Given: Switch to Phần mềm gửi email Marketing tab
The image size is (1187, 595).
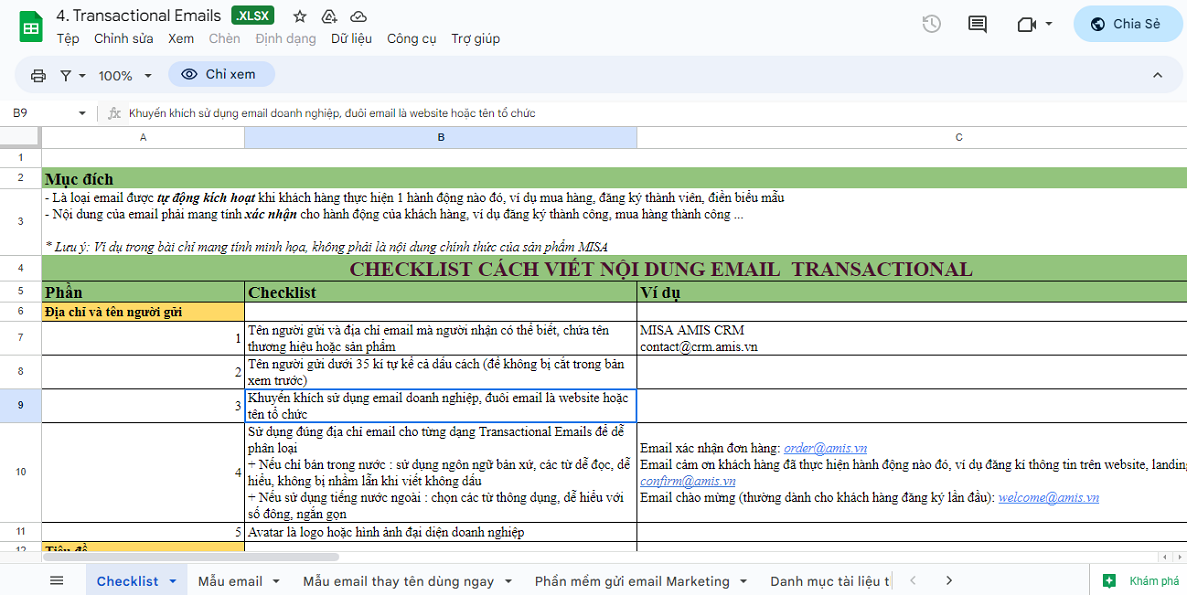Looking at the screenshot, I should click(632, 581).
